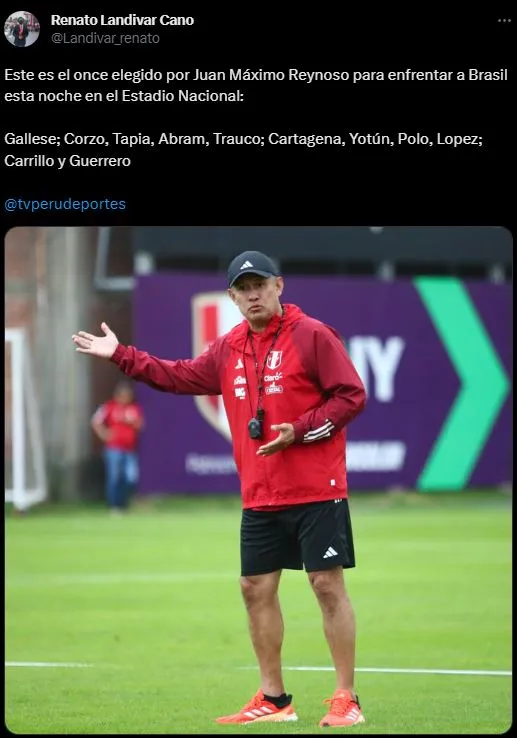Viewport: 517px width, 738px height.
Task: Click the stopwatch hanging from the coach's neck
Action: (255, 427)
